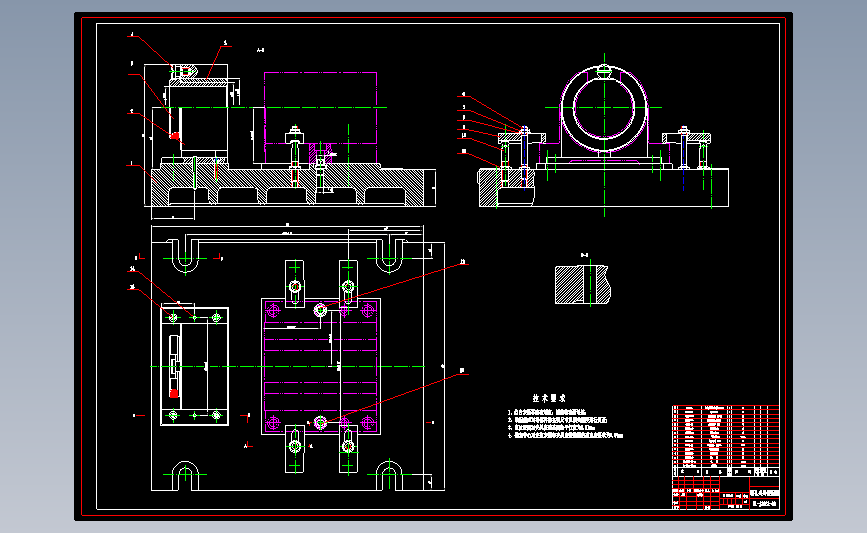Select the lower locating pin circle on workpiece

[320, 422]
